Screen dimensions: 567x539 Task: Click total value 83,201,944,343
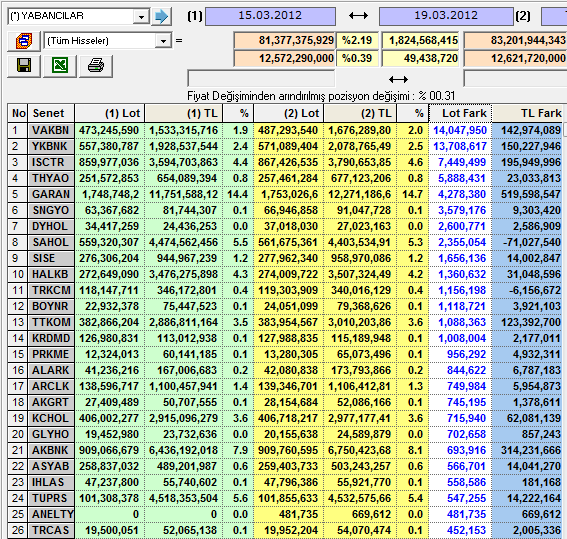pos(515,40)
